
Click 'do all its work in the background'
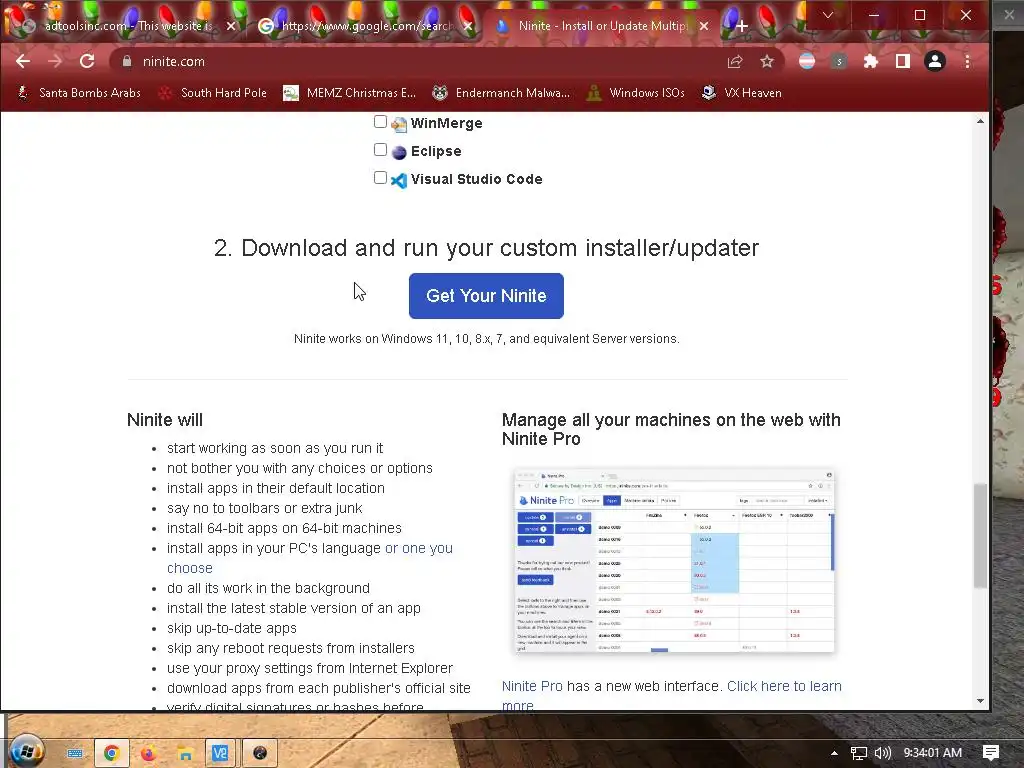268,588
